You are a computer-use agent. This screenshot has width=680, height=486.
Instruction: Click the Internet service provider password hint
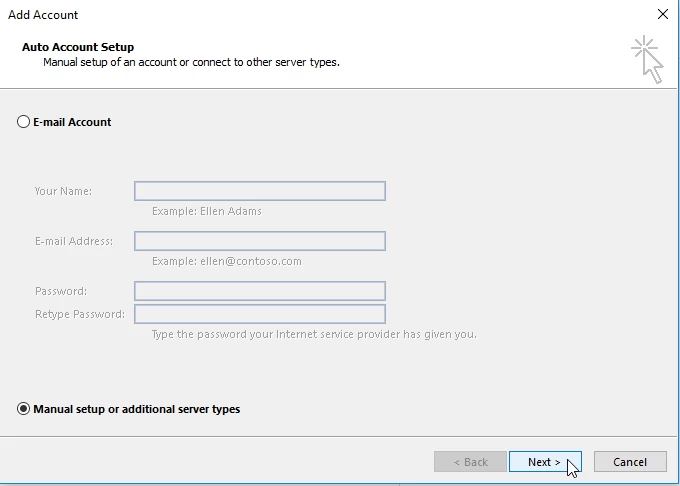pyautogui.click(x=314, y=334)
